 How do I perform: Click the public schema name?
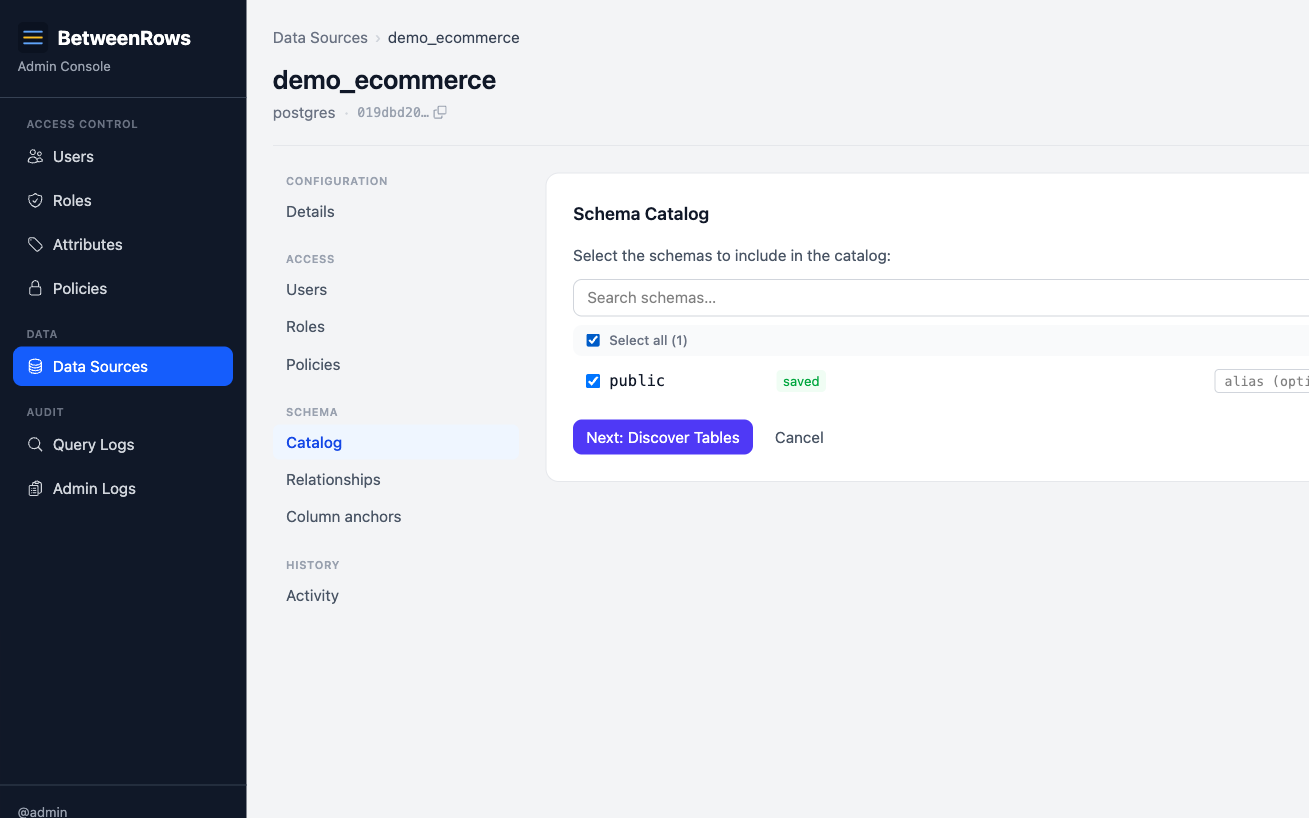point(637,381)
